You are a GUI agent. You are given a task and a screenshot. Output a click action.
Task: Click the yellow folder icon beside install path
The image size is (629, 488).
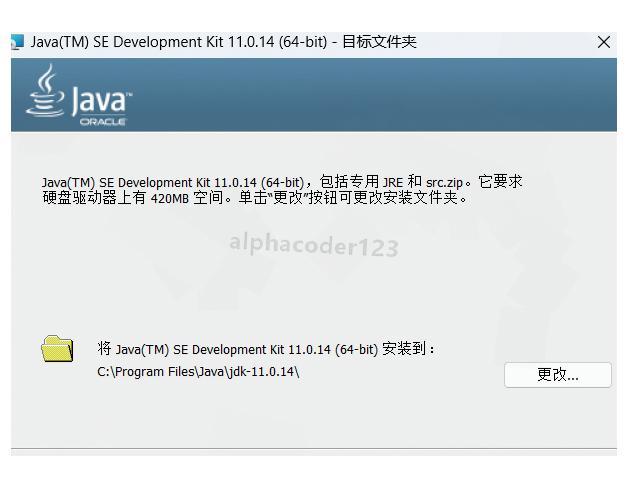[57, 348]
